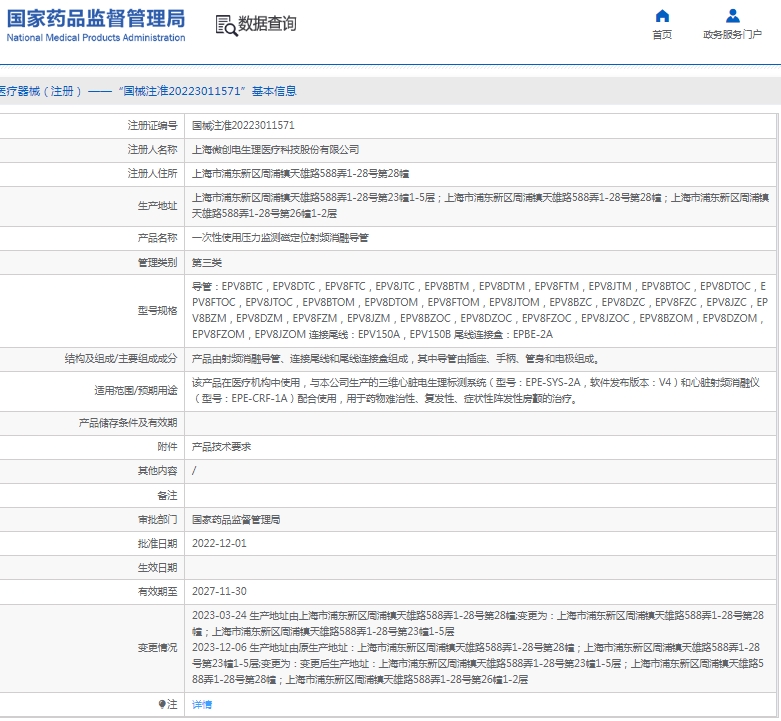Click the 其他内容 slash value

(194, 471)
